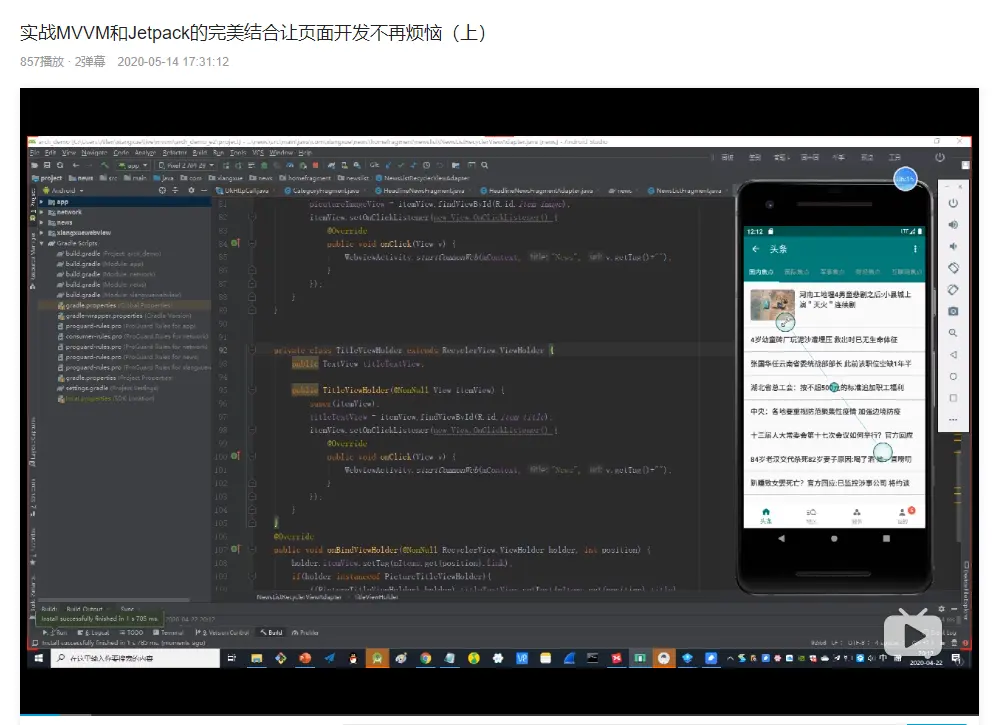The width and height of the screenshot is (993, 725).
Task: Open the Navigate menu in Android Studio
Action: (x=94, y=153)
